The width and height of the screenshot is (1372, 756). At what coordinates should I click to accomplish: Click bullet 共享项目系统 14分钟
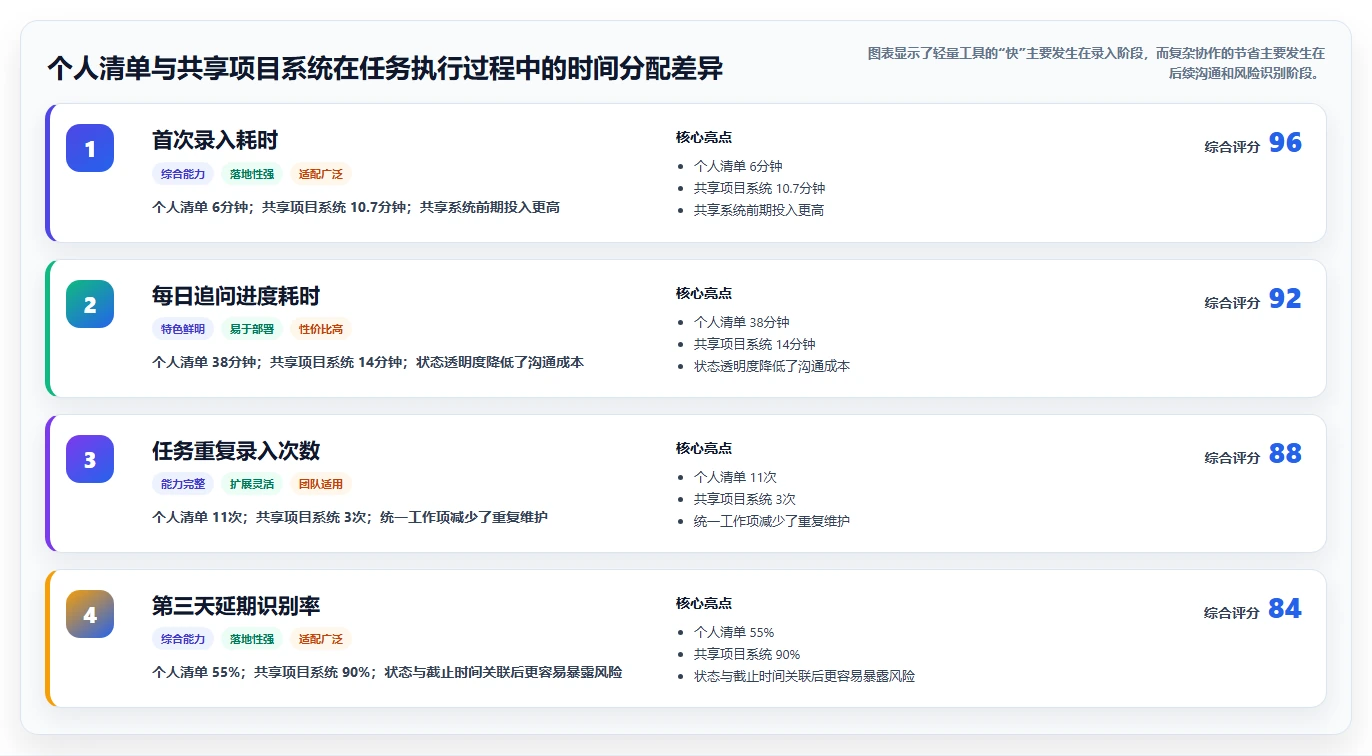click(x=755, y=345)
